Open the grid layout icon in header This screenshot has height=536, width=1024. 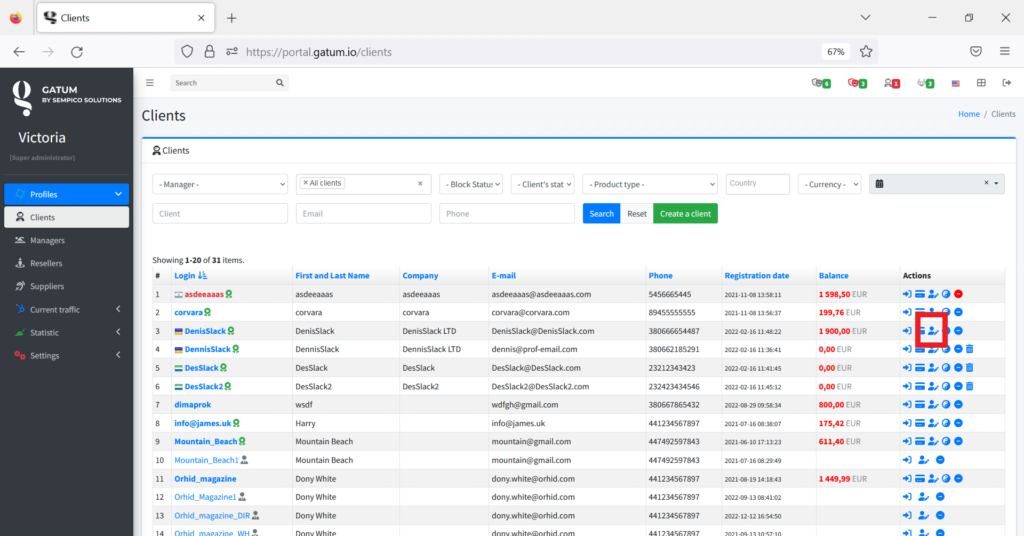click(981, 83)
